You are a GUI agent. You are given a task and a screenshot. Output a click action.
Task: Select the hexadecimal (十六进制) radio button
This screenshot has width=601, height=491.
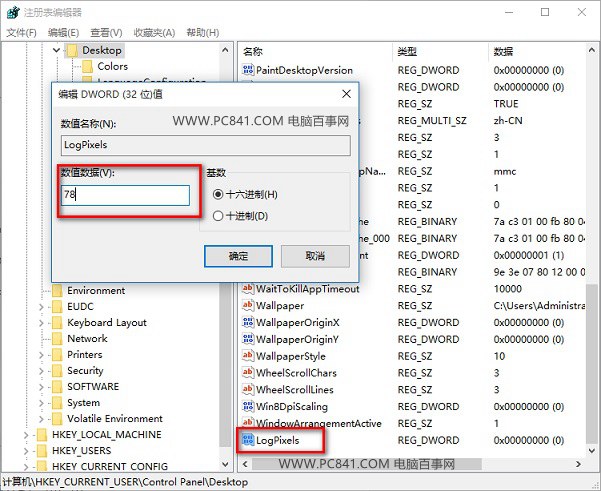point(218,194)
